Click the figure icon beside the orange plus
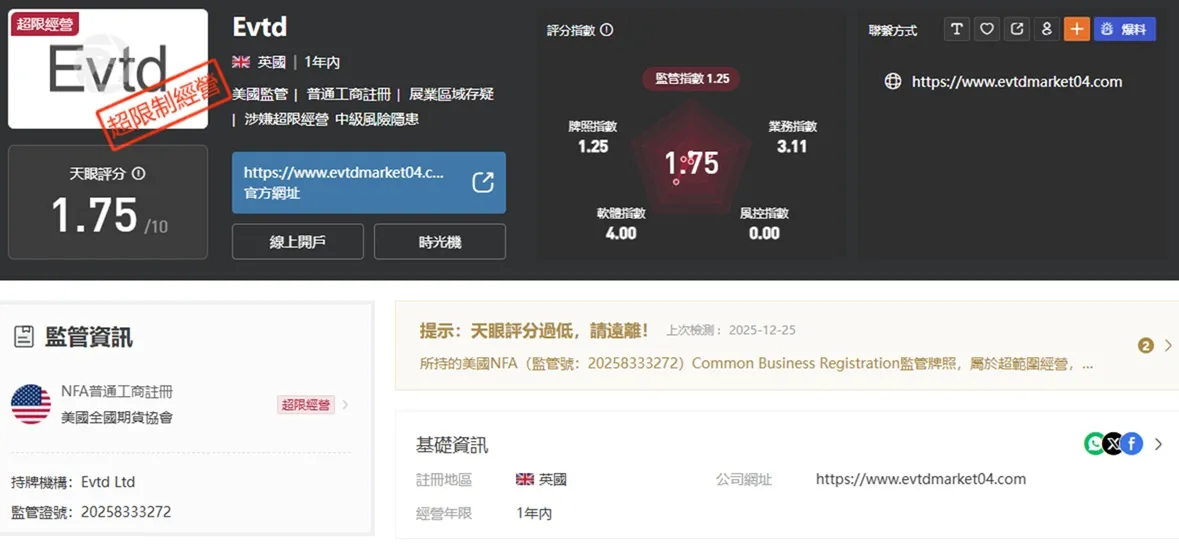The image size is (1179, 547). coord(1047,29)
